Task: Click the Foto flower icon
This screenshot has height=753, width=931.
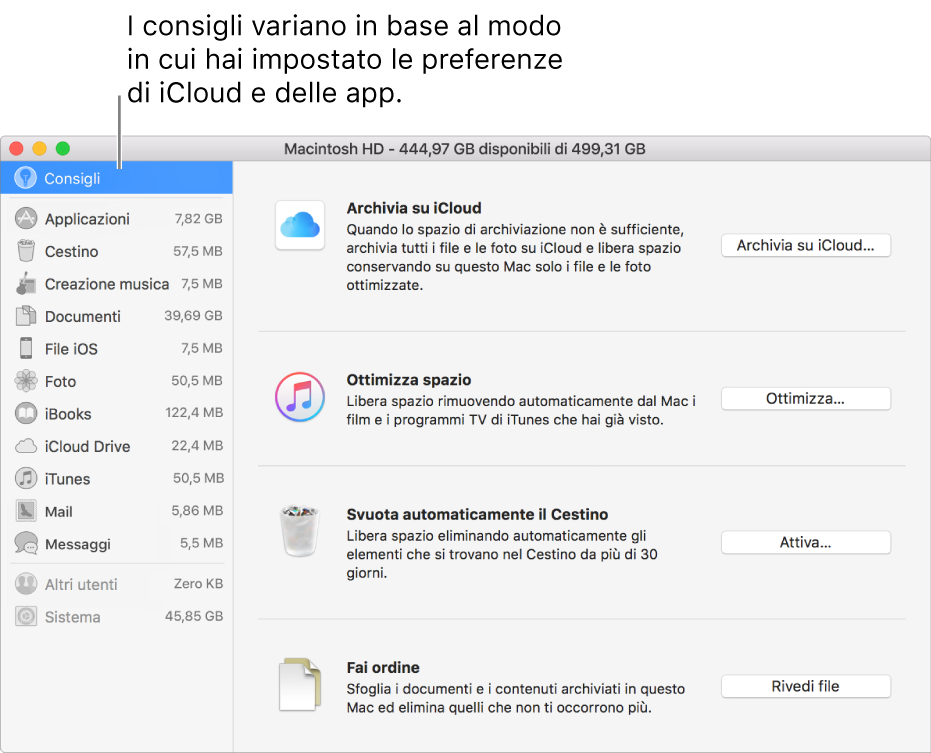Action: pyautogui.click(x=26, y=381)
